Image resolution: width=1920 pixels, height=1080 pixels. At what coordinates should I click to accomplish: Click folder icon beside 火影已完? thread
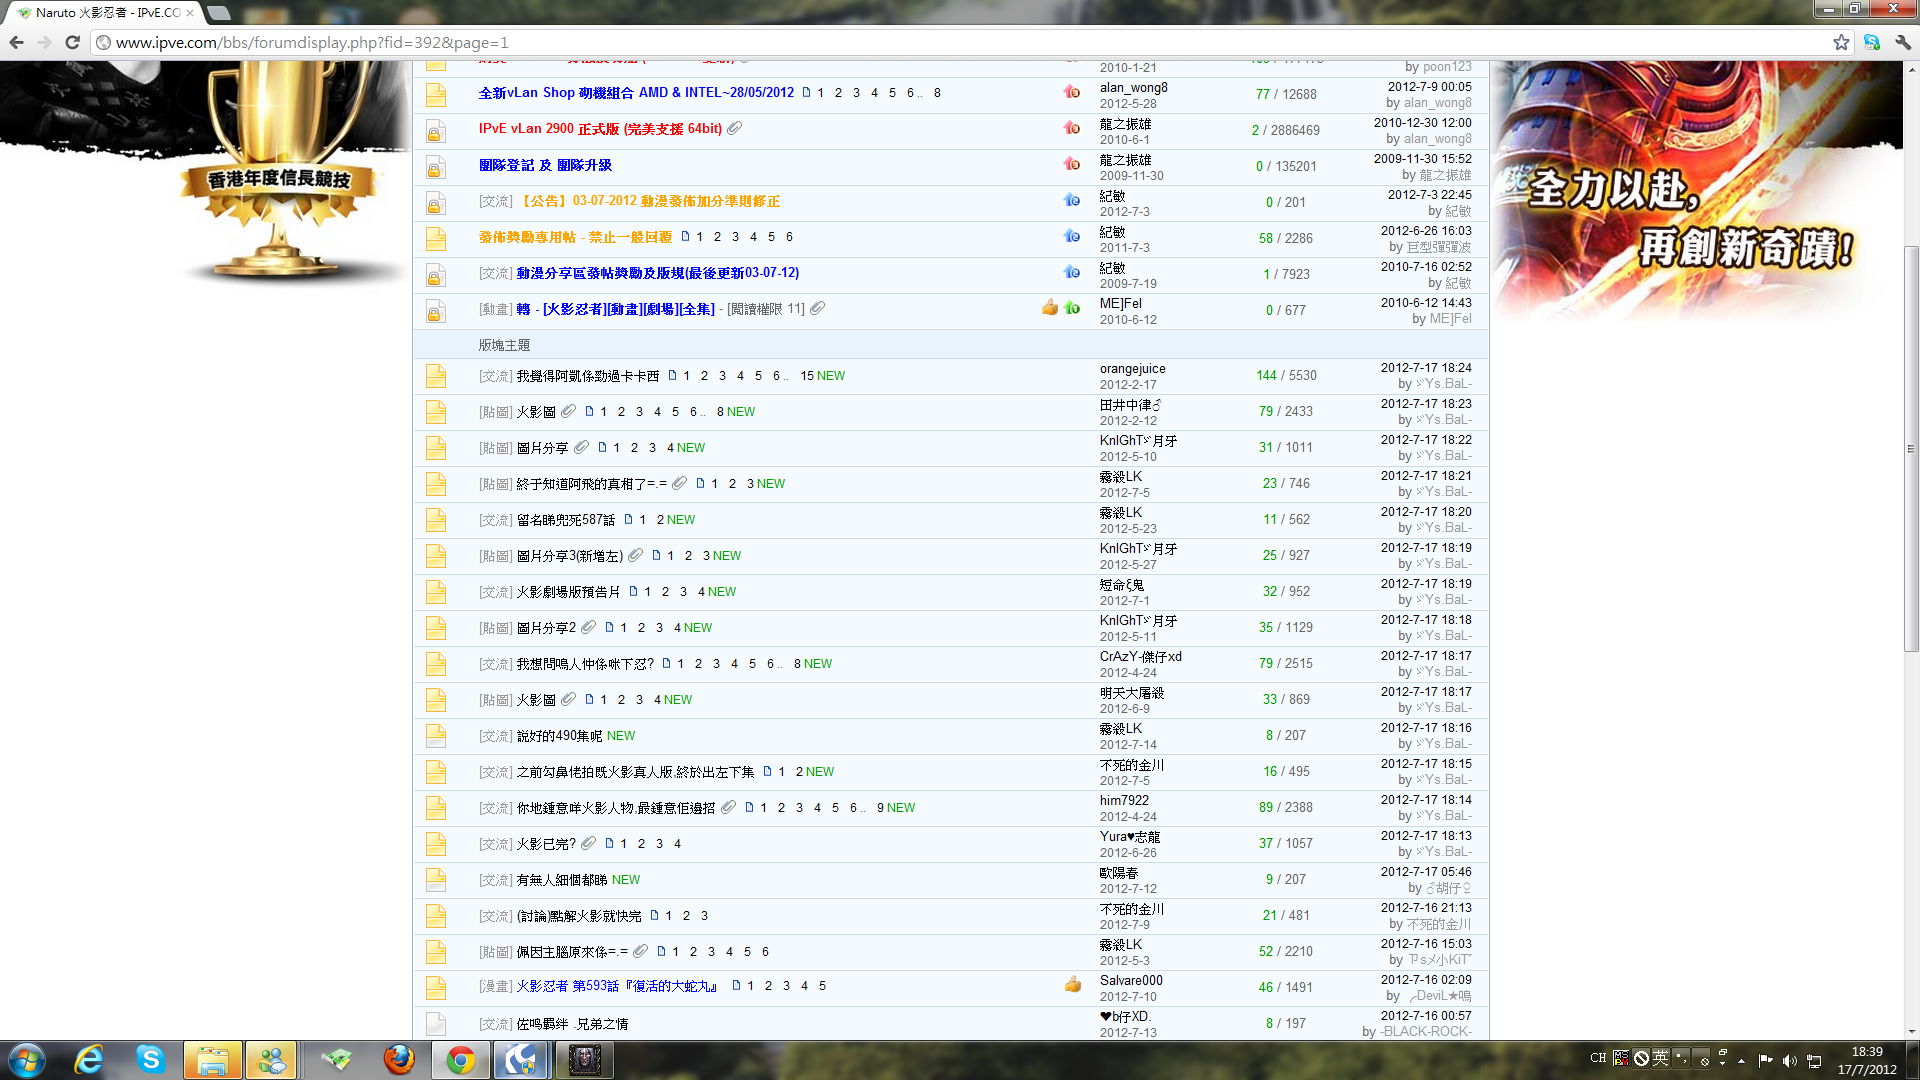tap(435, 844)
